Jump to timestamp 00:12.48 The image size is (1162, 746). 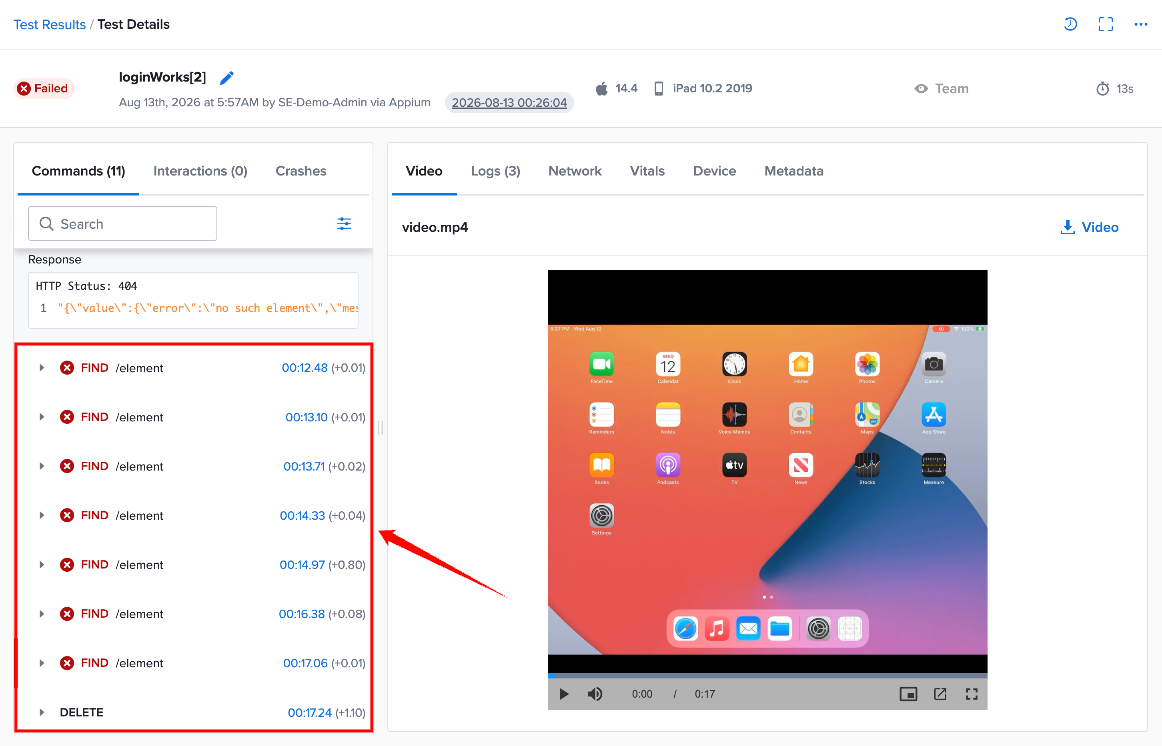305,367
